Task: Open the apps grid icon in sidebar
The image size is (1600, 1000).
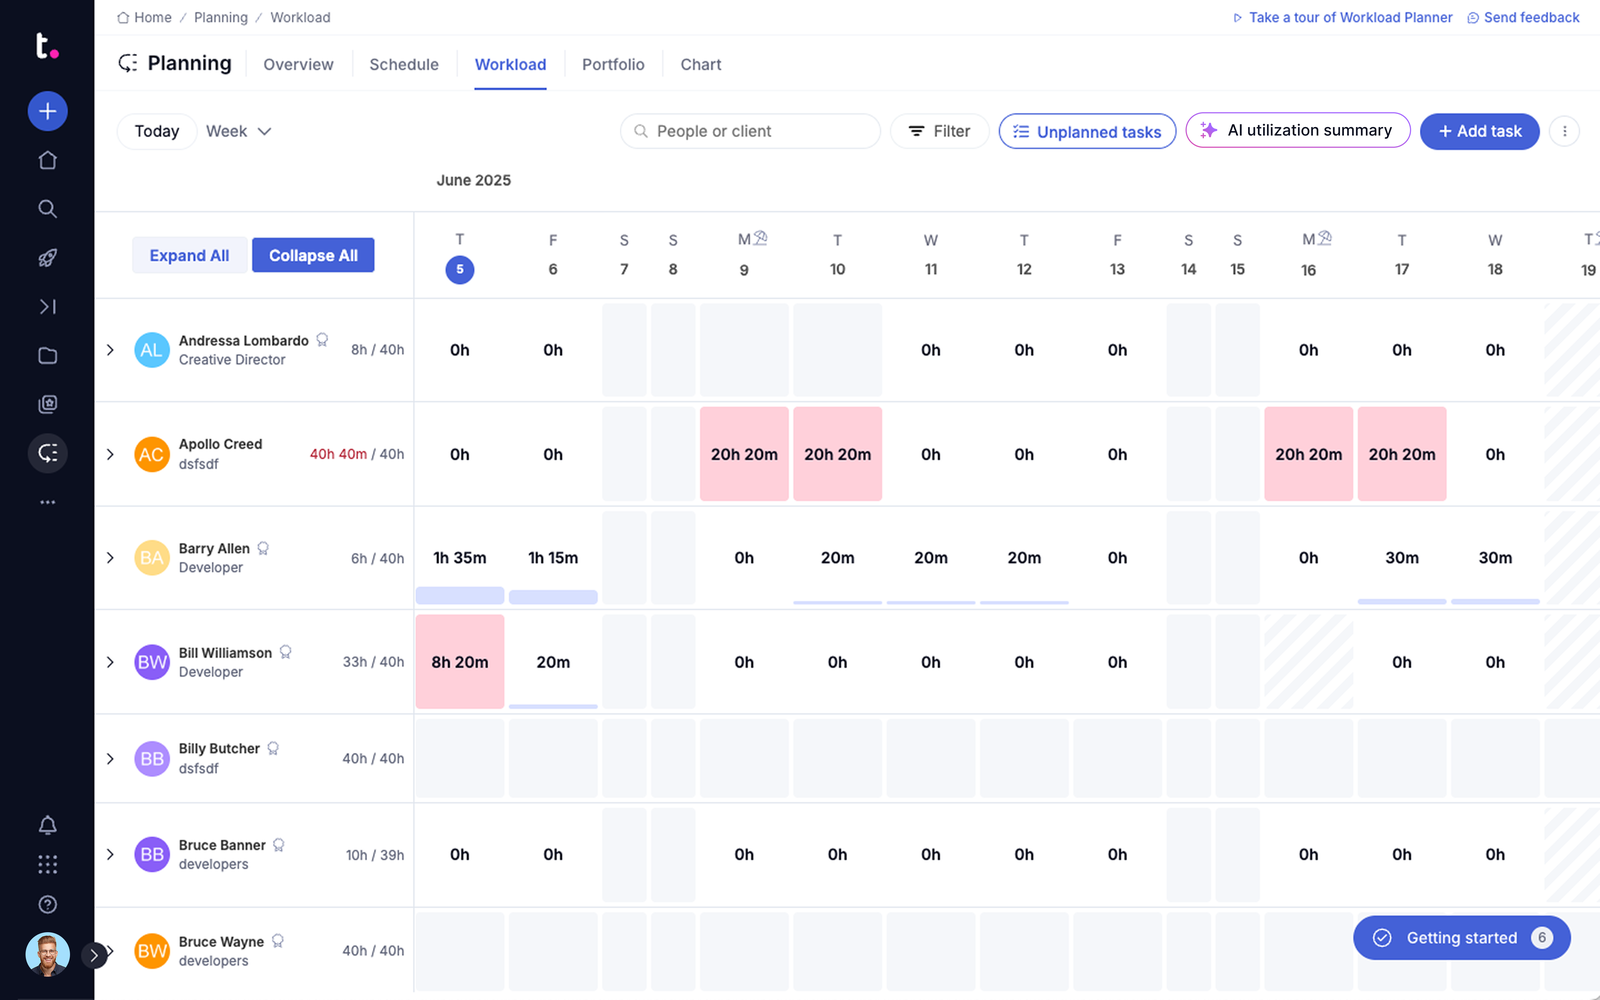Action: click(x=47, y=865)
